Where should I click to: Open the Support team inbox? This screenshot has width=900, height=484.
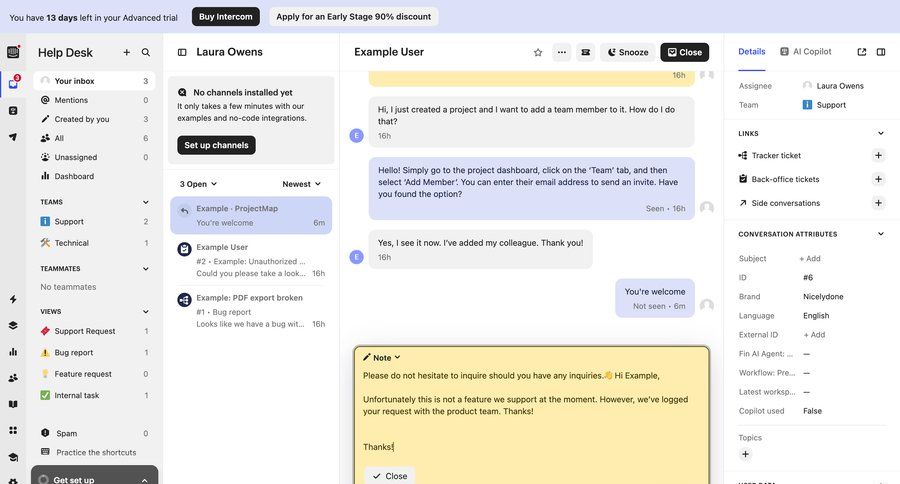(x=94, y=221)
